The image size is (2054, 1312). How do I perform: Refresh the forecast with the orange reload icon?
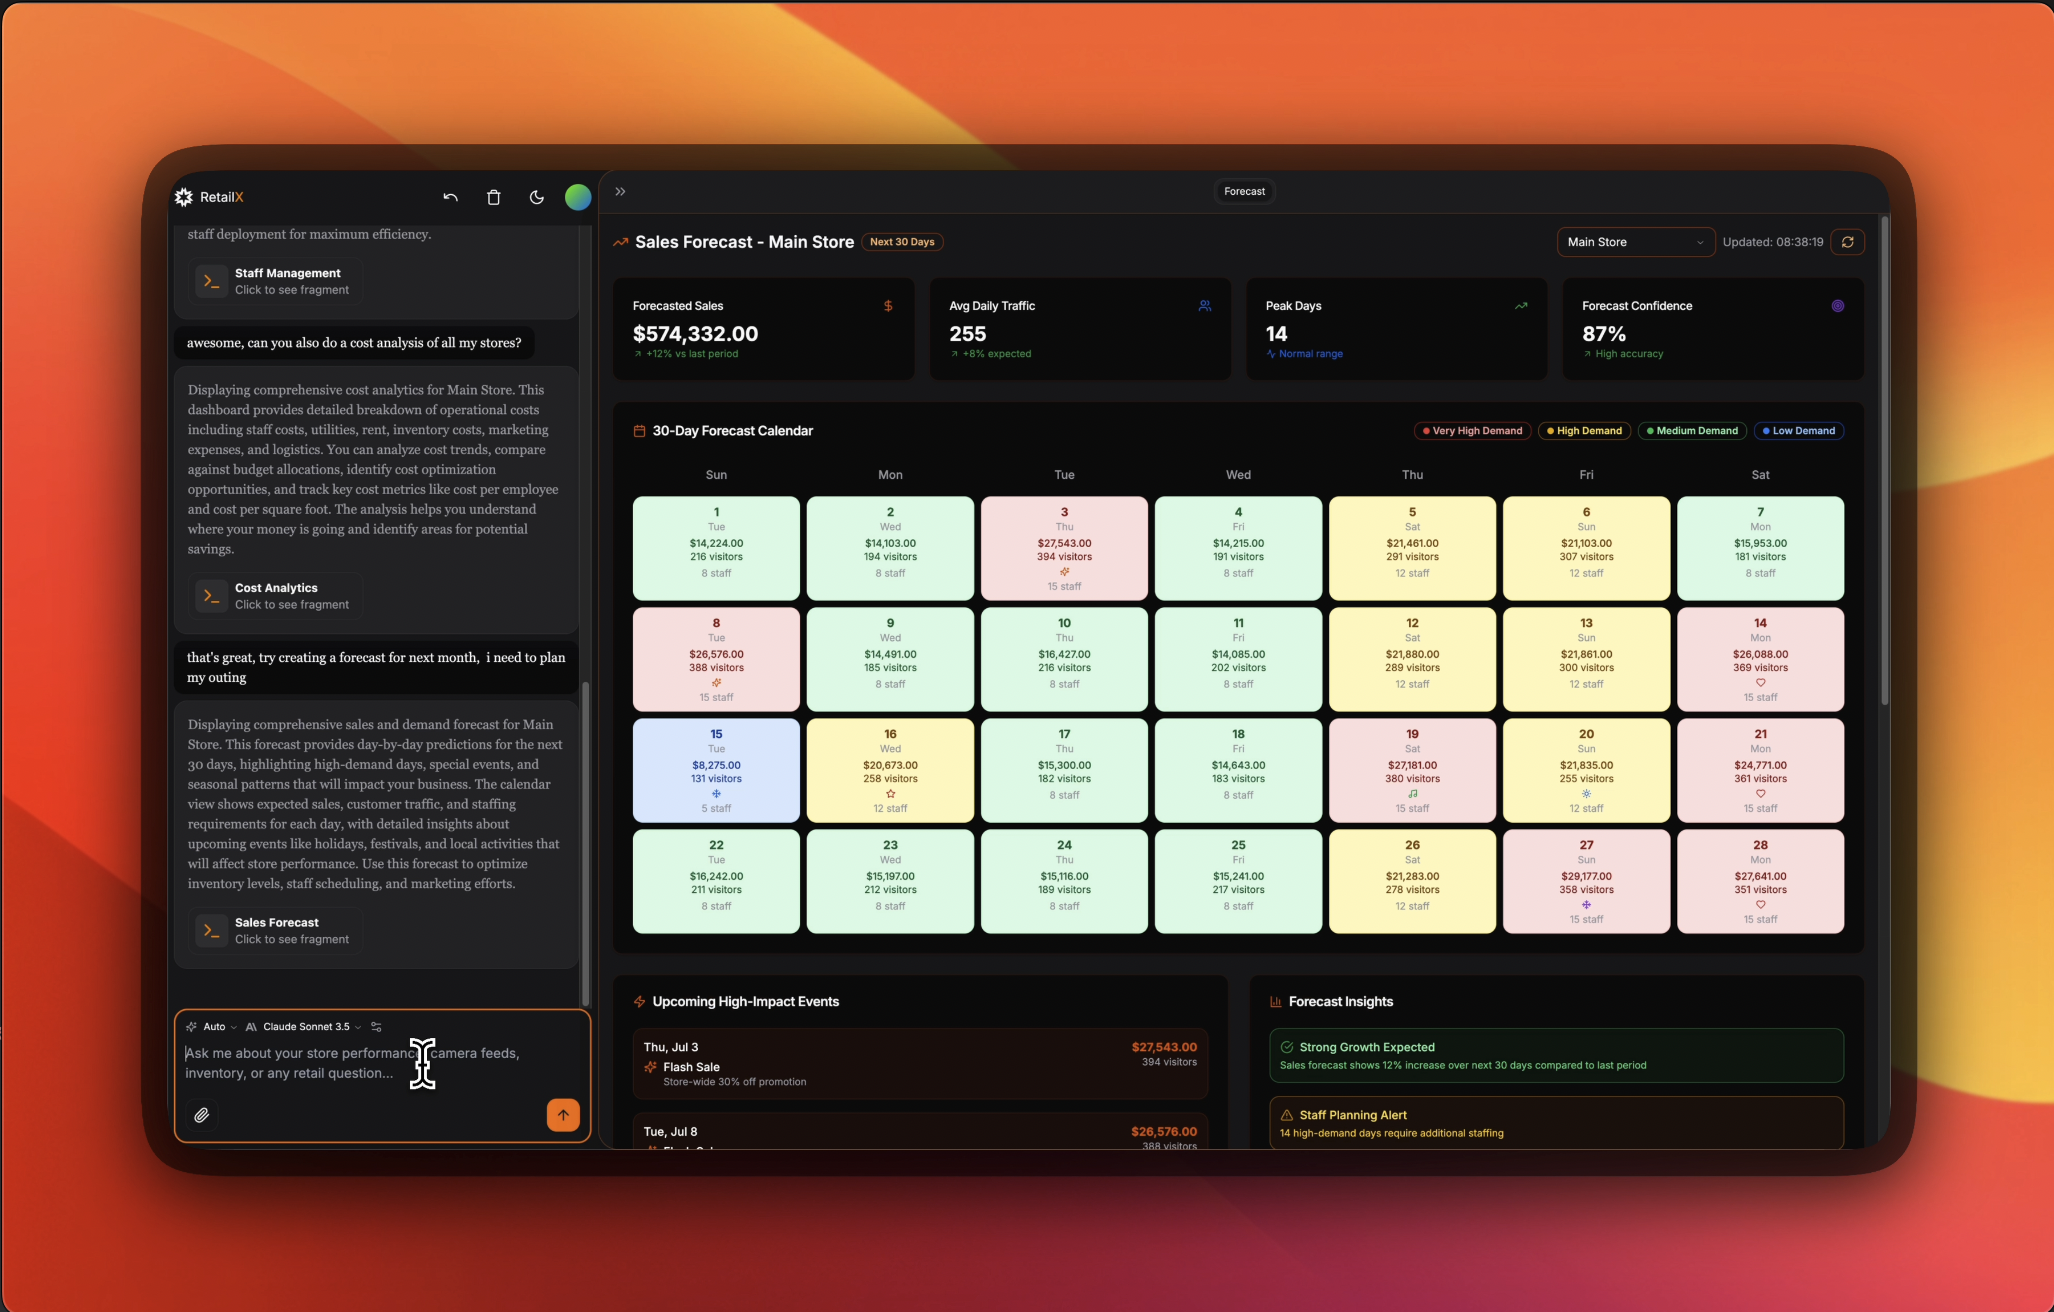coord(1847,242)
